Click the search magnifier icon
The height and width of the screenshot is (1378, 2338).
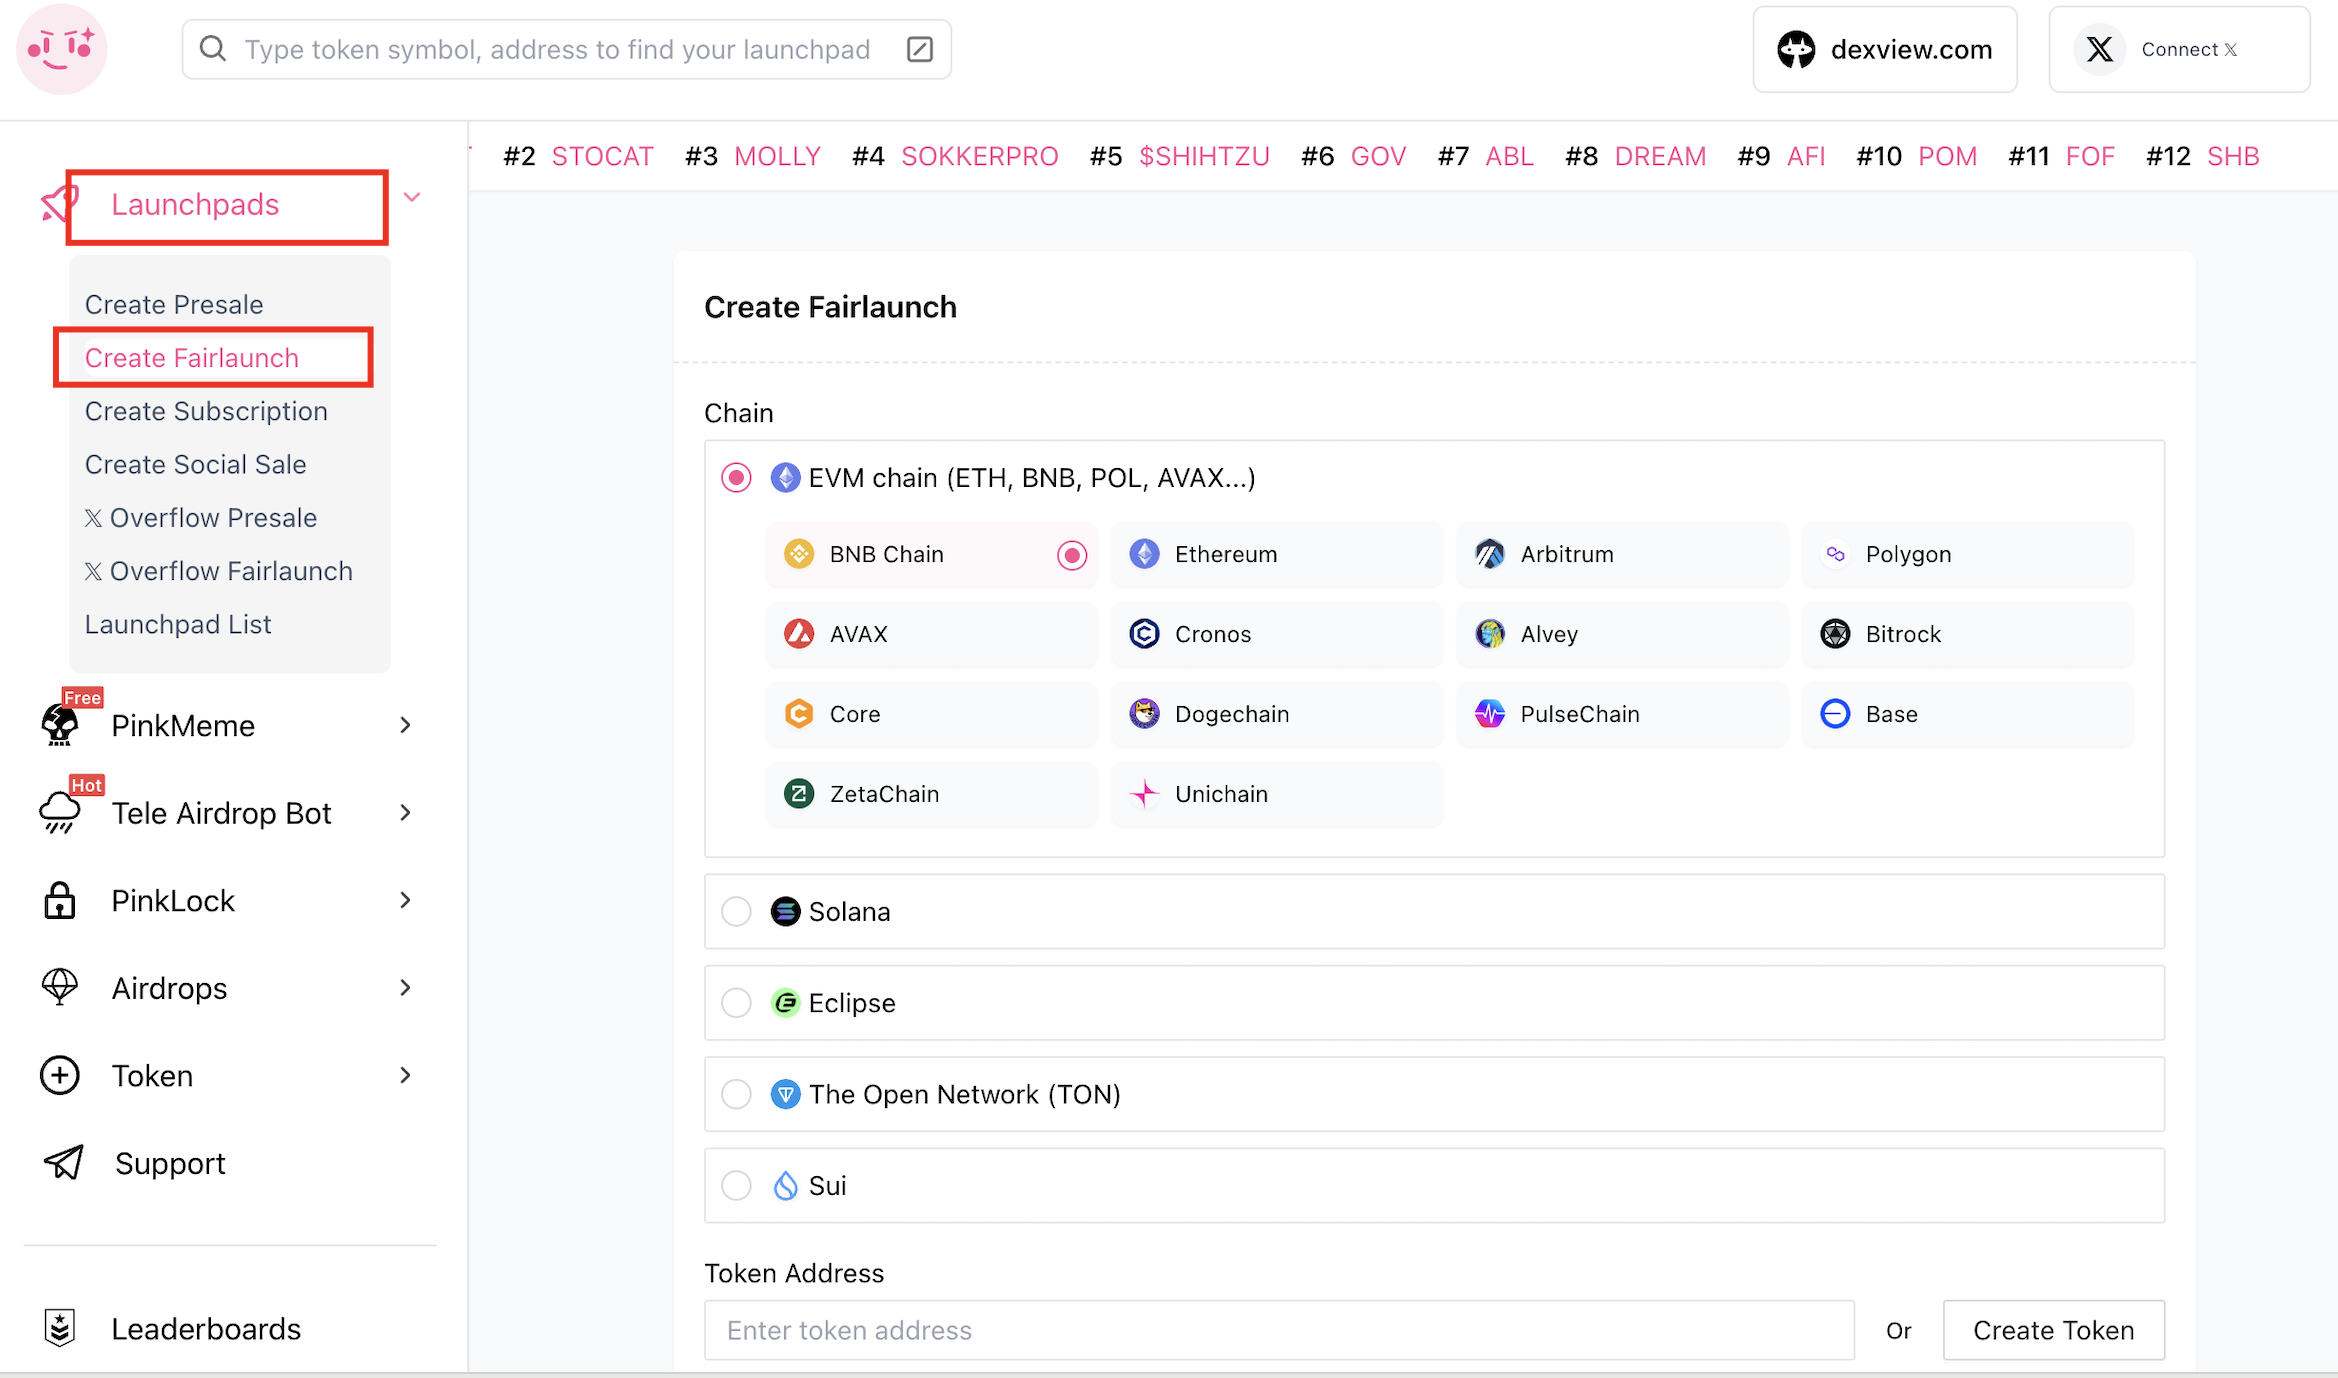[212, 49]
